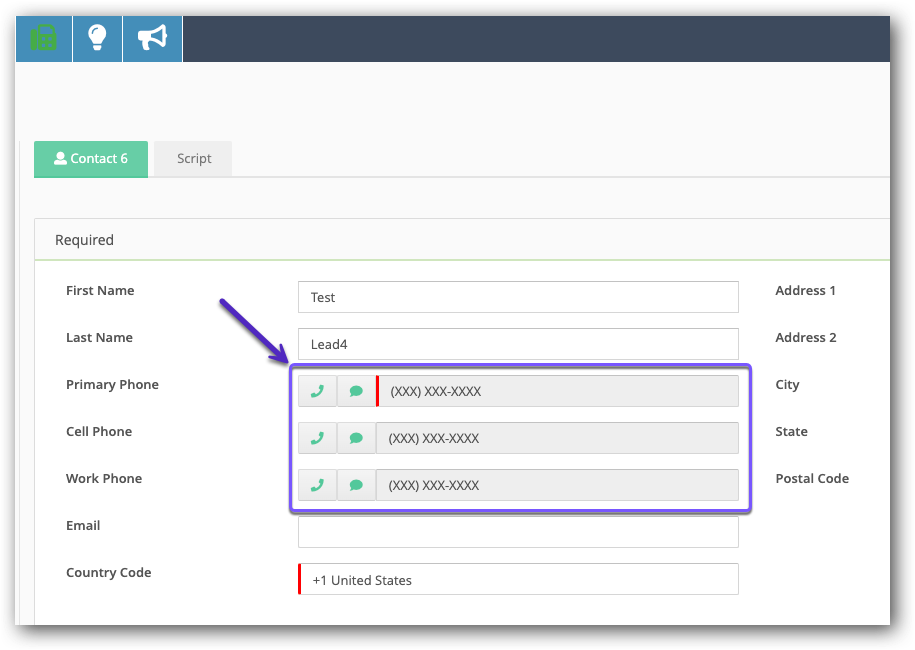Click the empty Email input field
This screenshot has height=650, width=915.
click(x=518, y=532)
